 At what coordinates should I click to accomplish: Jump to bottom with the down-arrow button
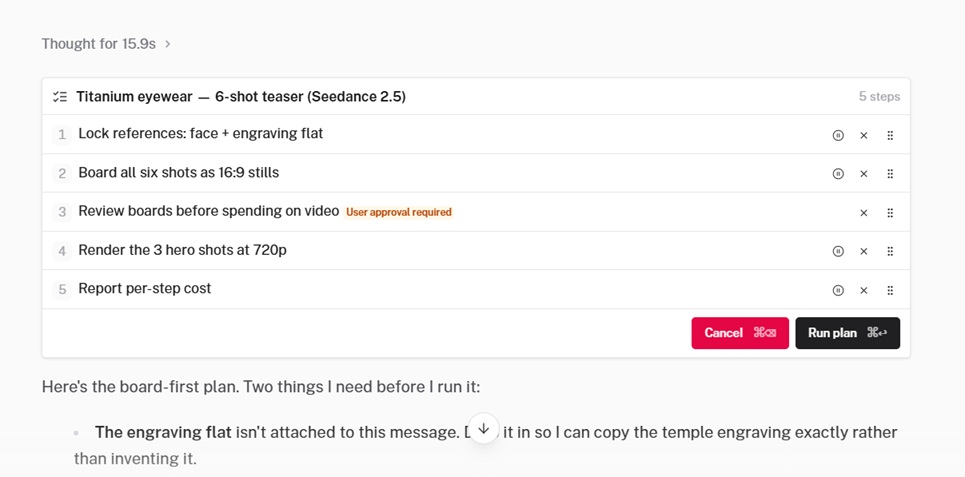484,428
